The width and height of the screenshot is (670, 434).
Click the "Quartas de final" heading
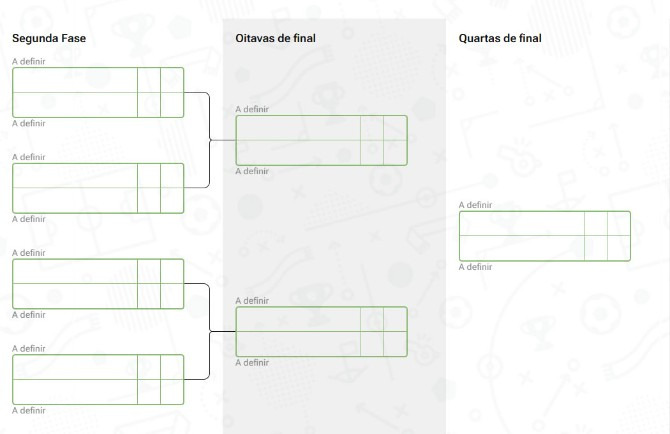[x=500, y=39]
